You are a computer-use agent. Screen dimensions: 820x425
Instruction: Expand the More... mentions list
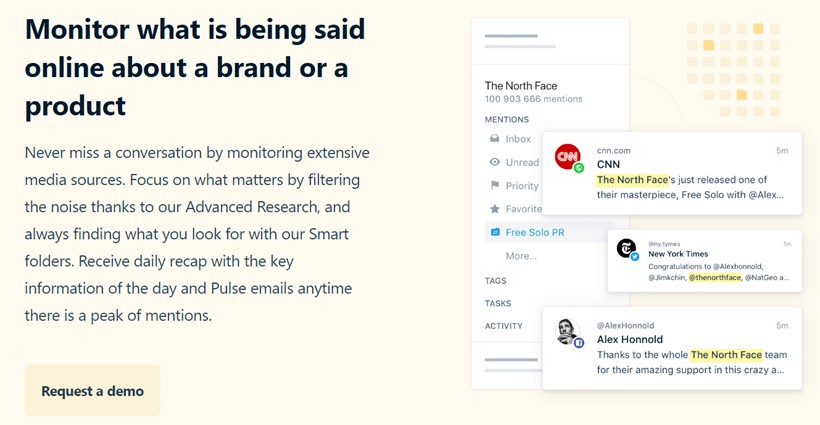pos(521,256)
